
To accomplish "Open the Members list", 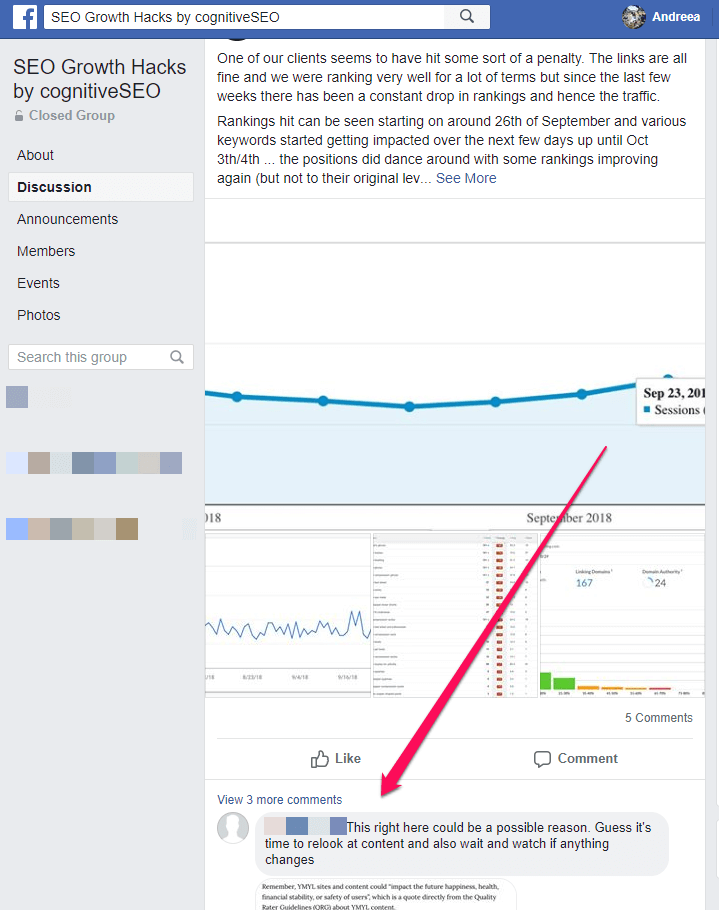I will [x=46, y=251].
